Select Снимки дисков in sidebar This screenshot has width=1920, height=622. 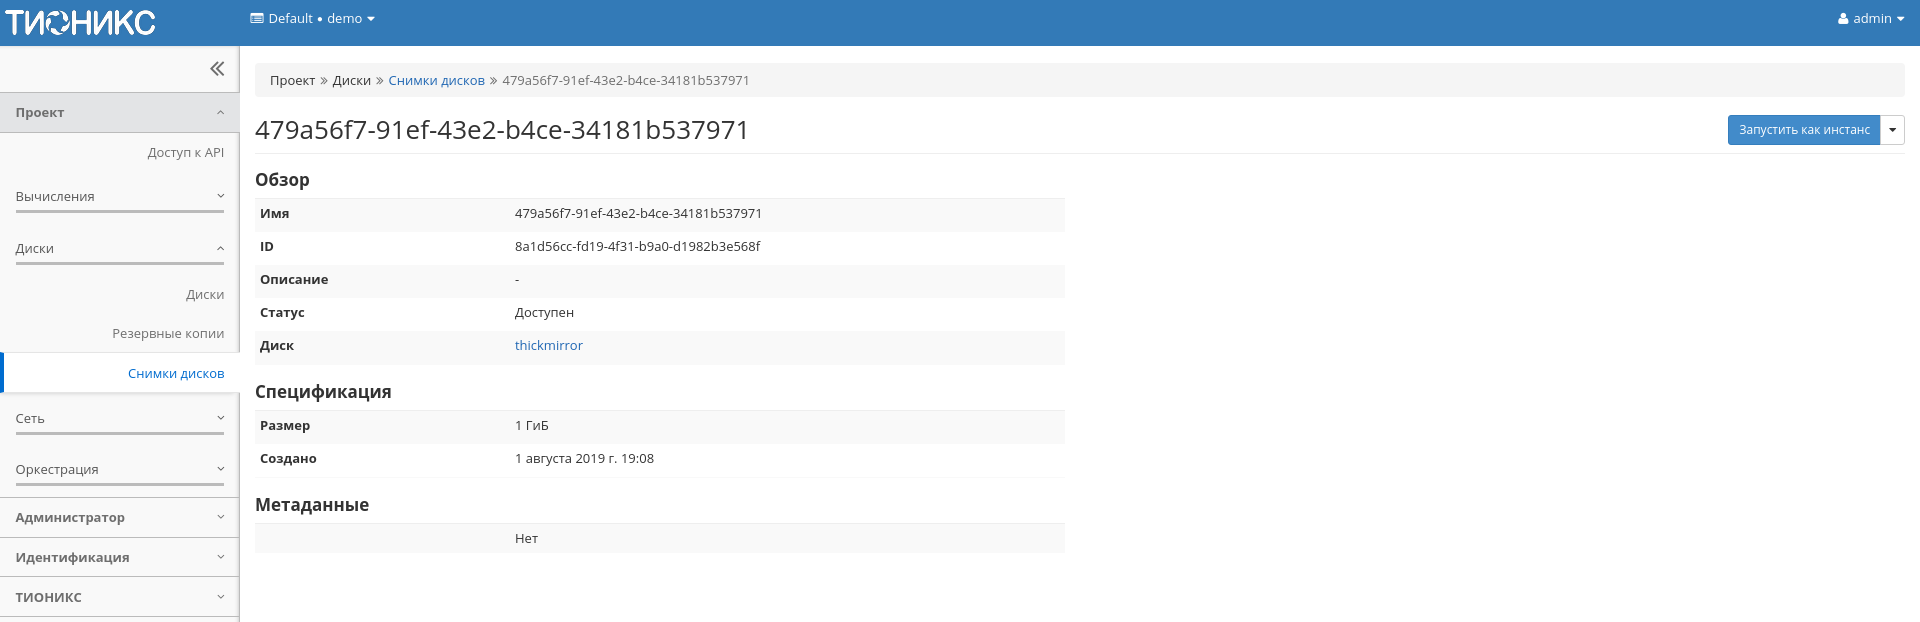click(176, 374)
